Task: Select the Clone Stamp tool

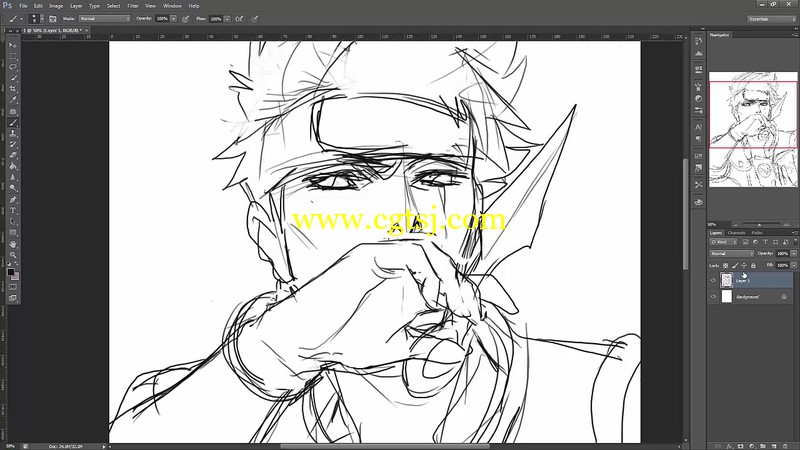Action: [x=13, y=134]
